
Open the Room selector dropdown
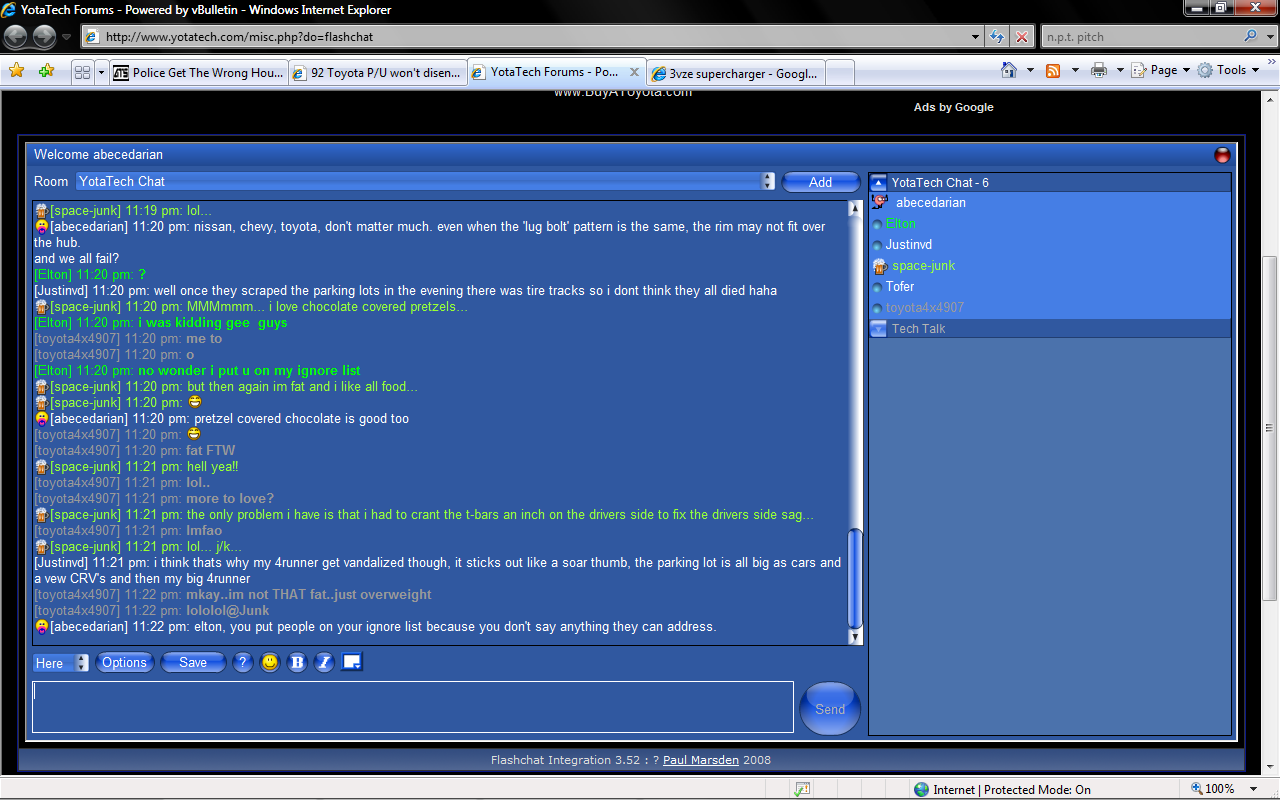tap(426, 181)
